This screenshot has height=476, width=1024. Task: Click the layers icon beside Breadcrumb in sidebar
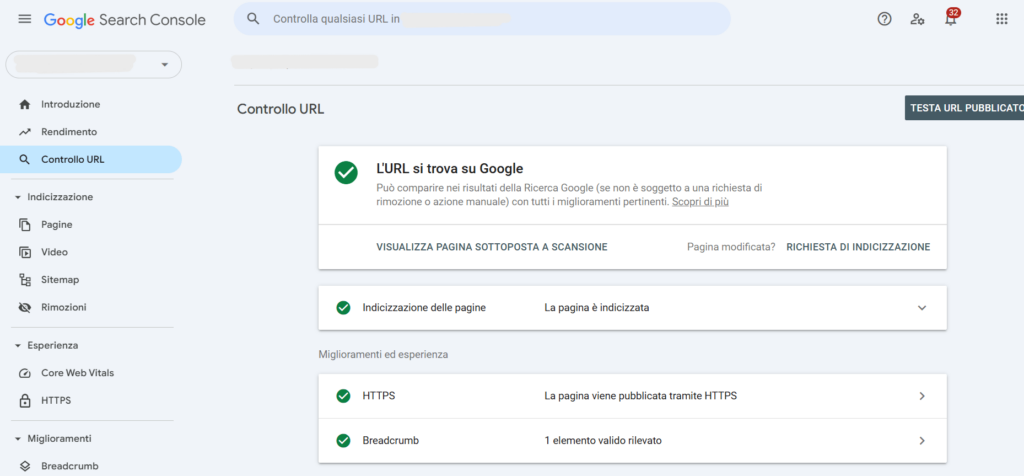[x=25, y=466]
